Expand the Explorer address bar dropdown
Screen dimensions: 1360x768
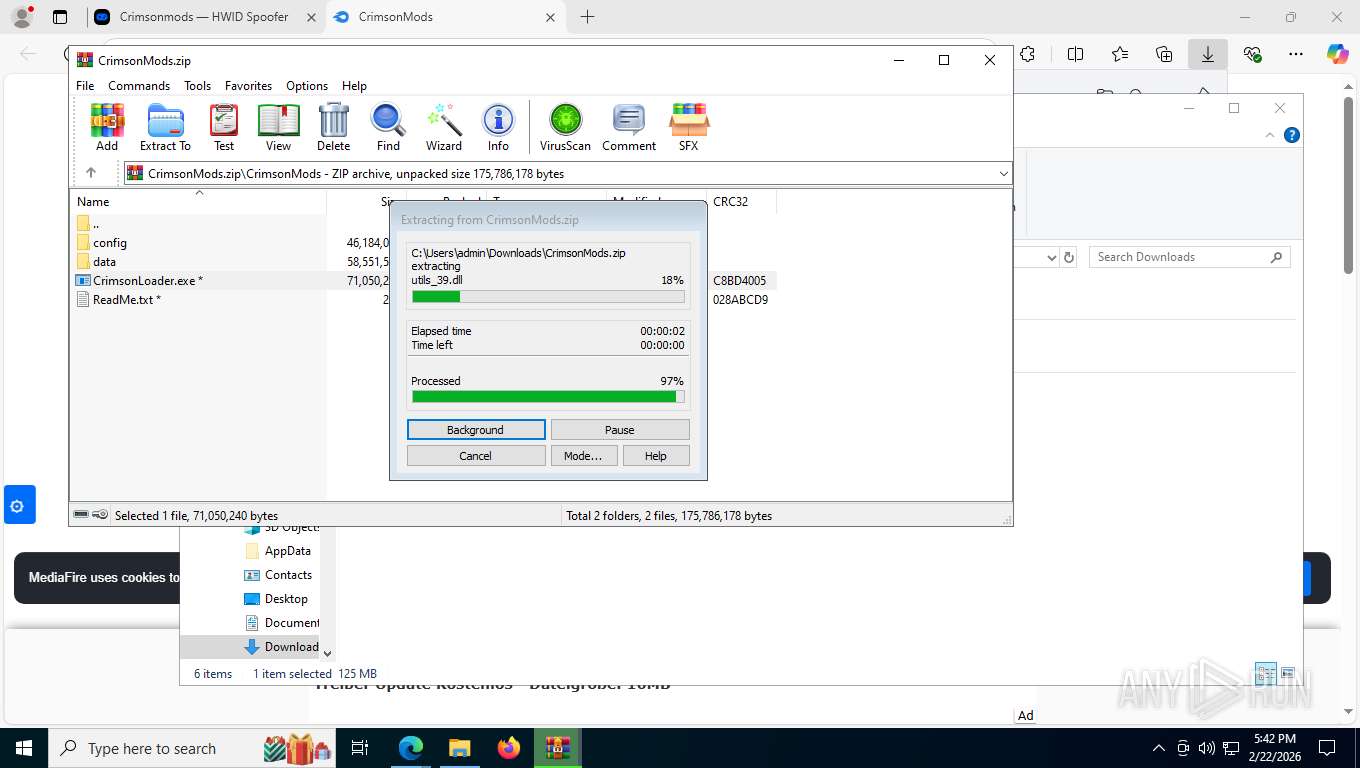1051,257
